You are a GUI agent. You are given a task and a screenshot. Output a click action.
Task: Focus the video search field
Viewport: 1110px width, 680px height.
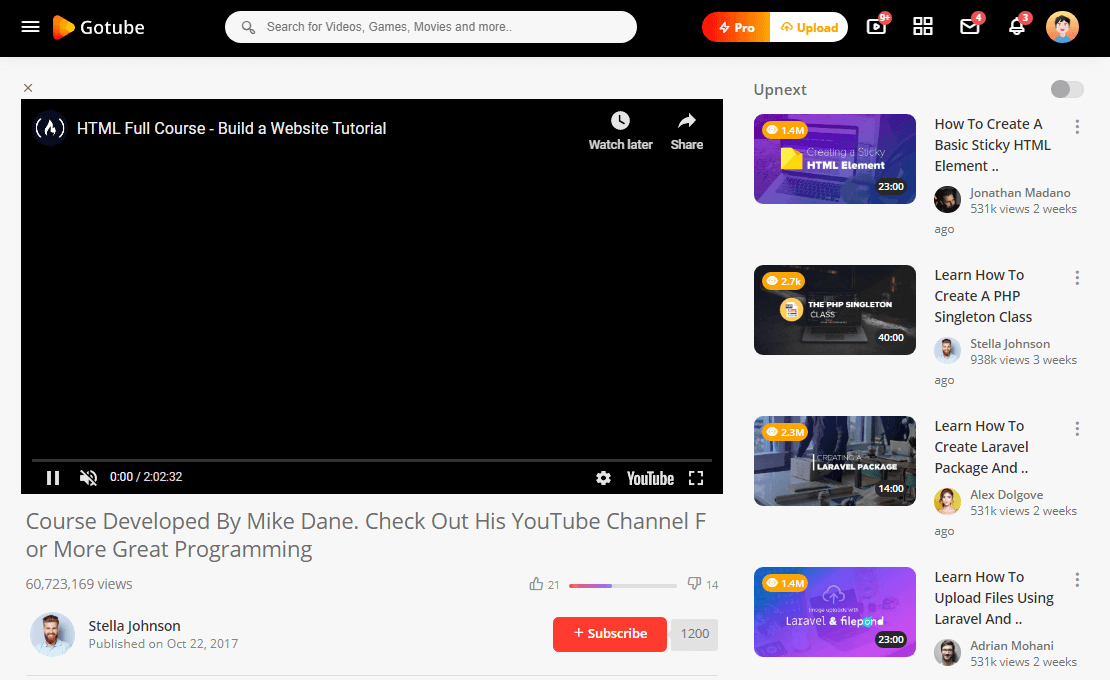(430, 27)
